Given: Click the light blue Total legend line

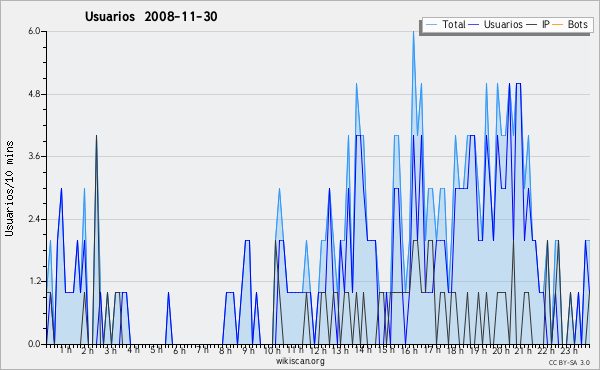Looking at the screenshot, I should click(431, 25).
